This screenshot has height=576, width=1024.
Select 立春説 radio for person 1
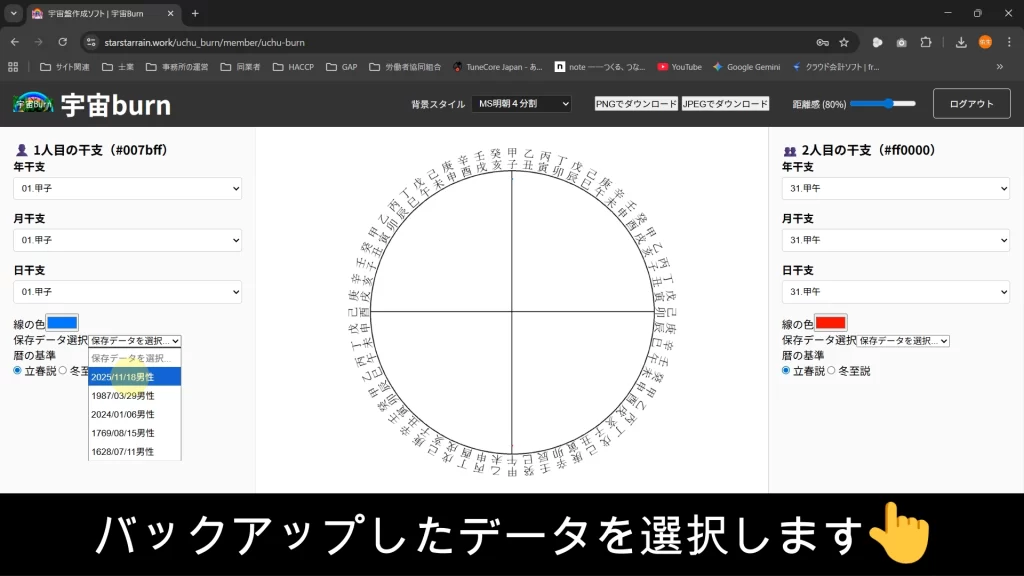pos(18,371)
